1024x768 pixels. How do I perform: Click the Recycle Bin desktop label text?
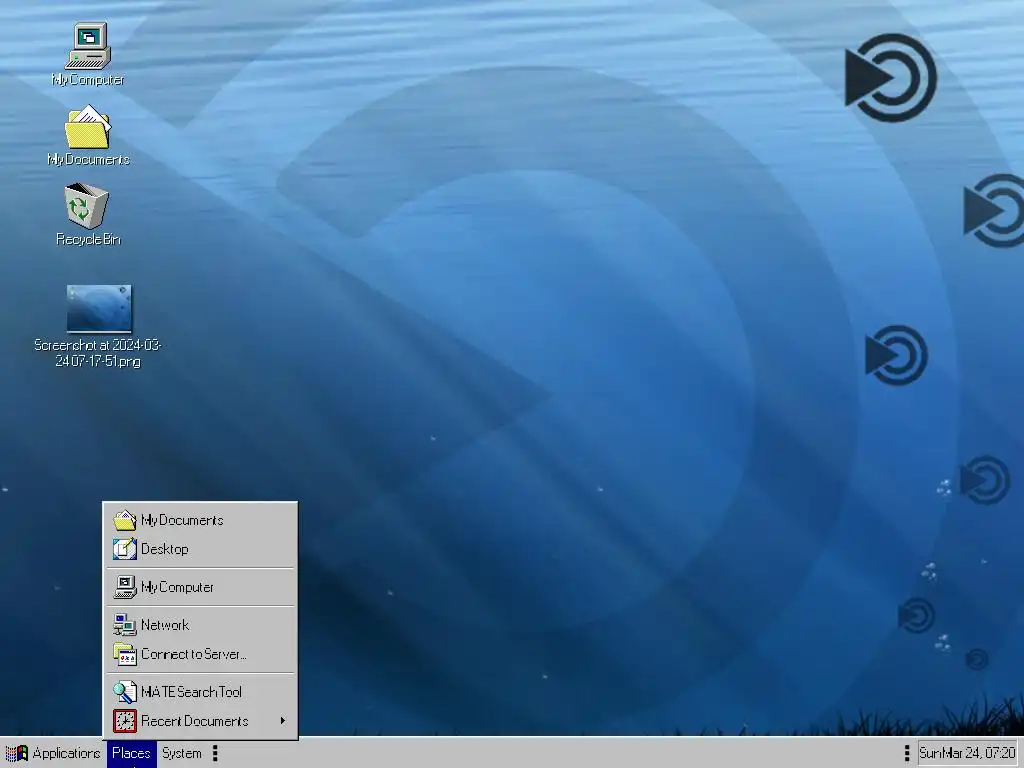pyautogui.click(x=88, y=239)
